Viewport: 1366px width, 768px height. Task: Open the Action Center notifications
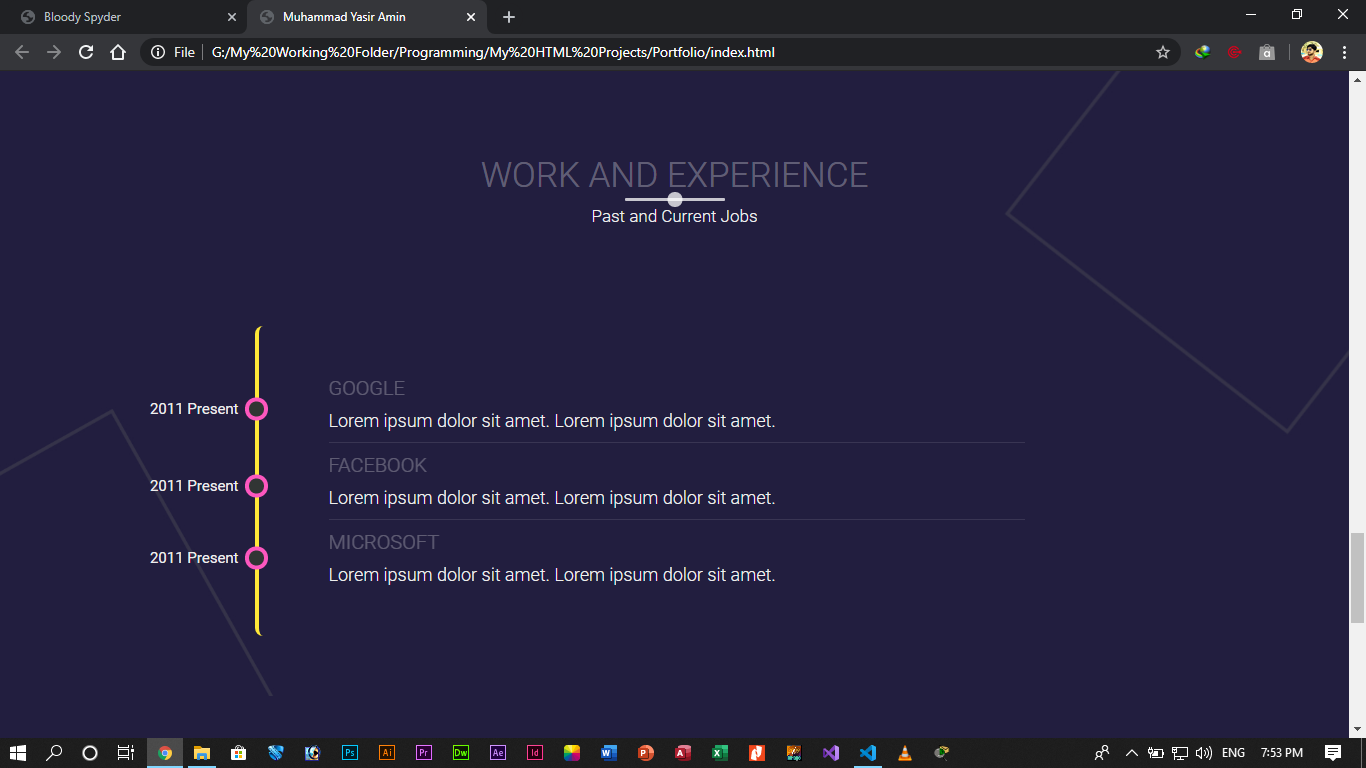[x=1333, y=753]
